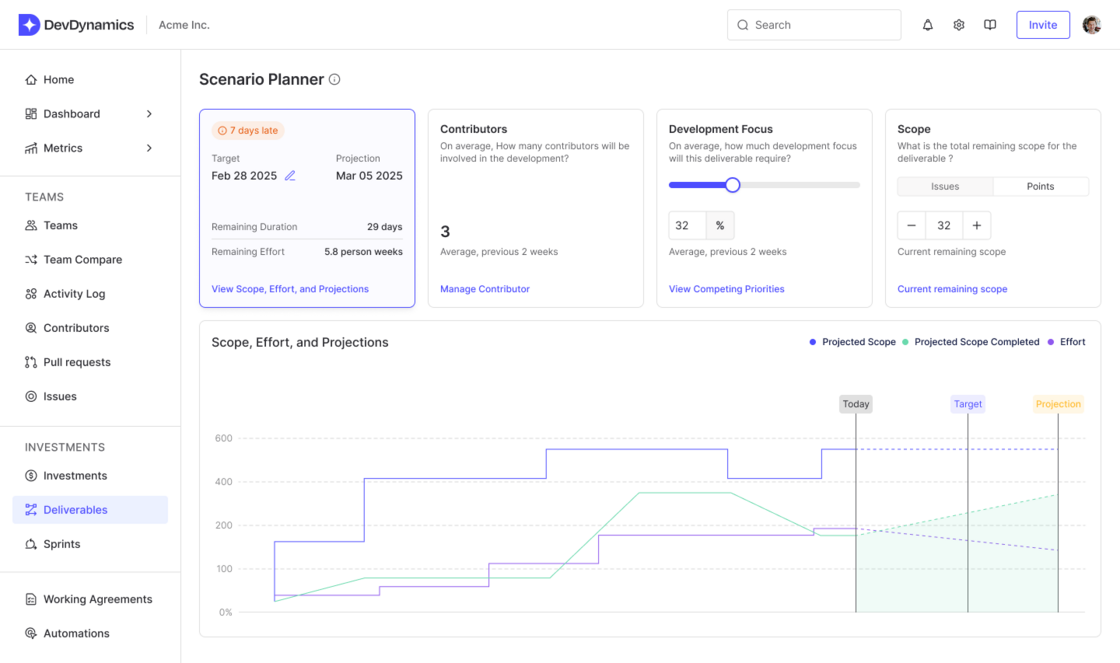
Task: Click the Today timeline marker
Action: pyautogui.click(x=856, y=404)
